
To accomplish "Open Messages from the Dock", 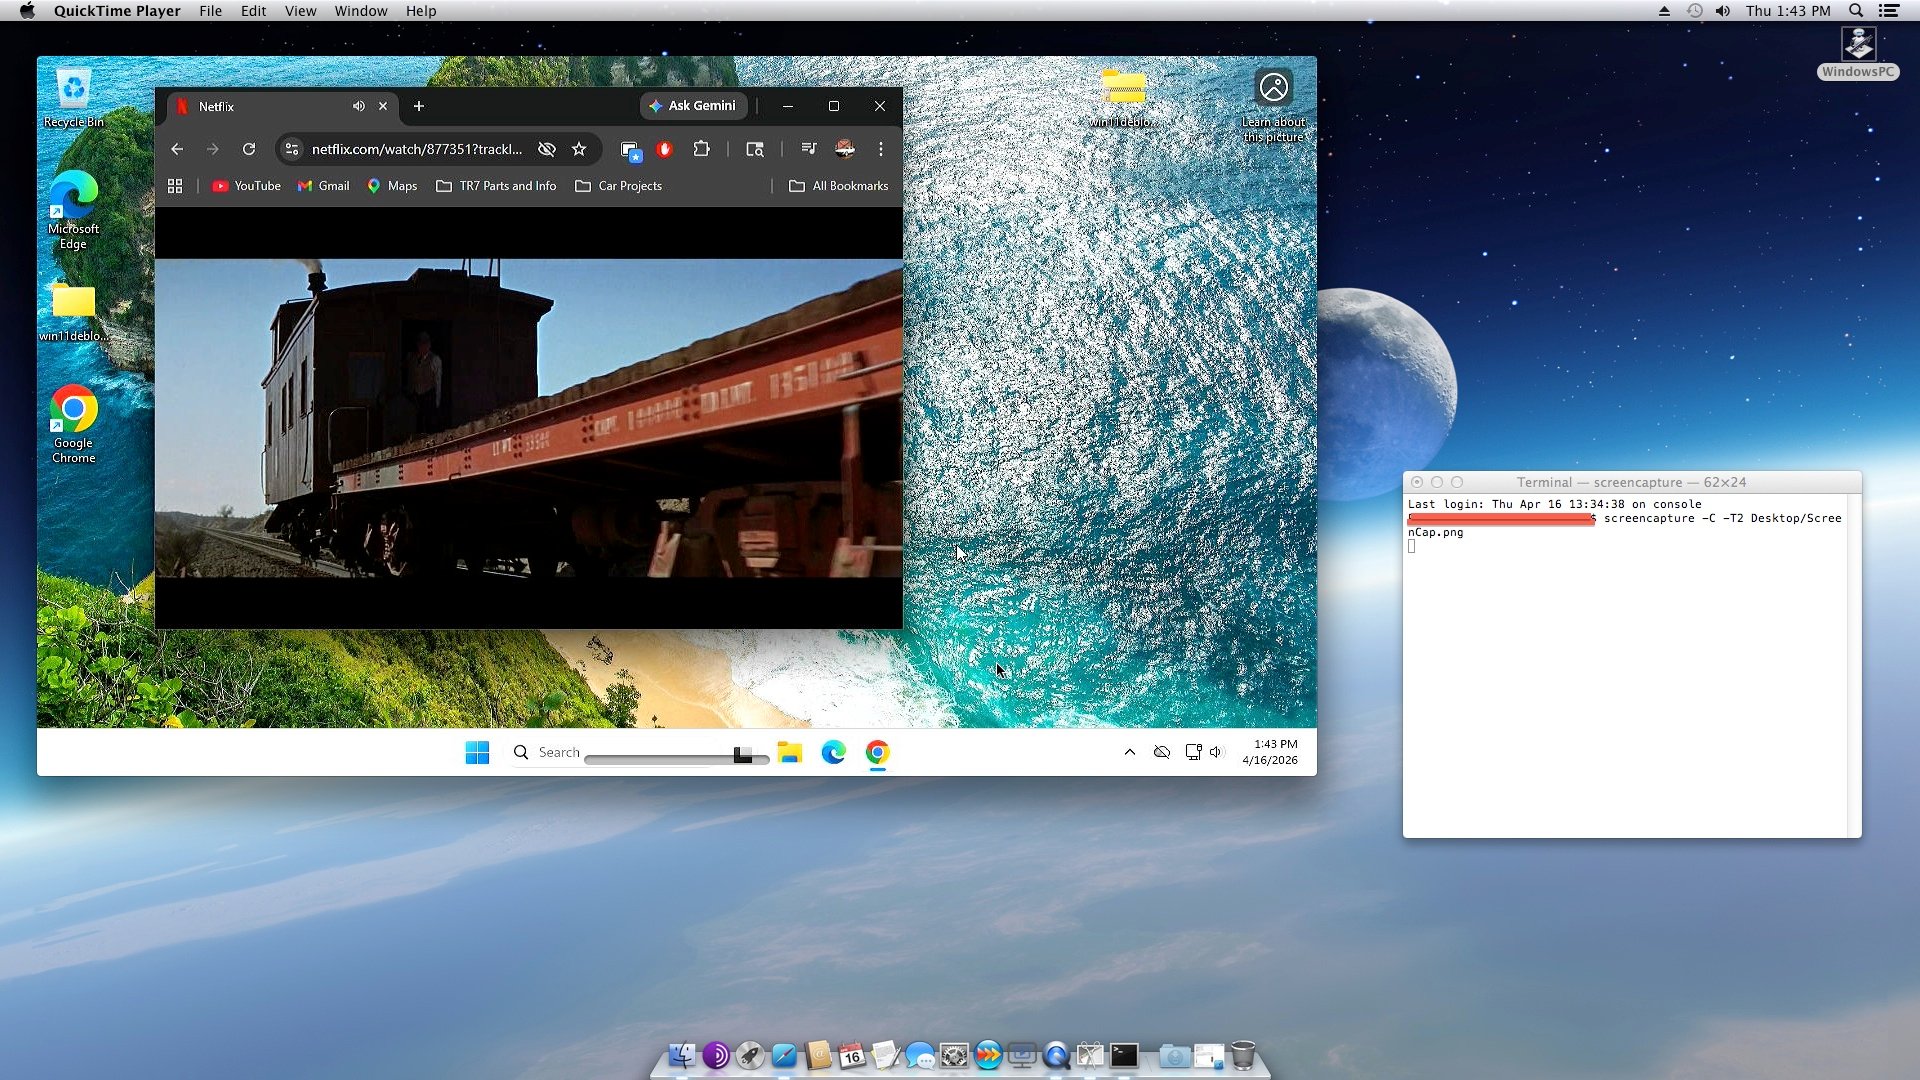I will (920, 1056).
